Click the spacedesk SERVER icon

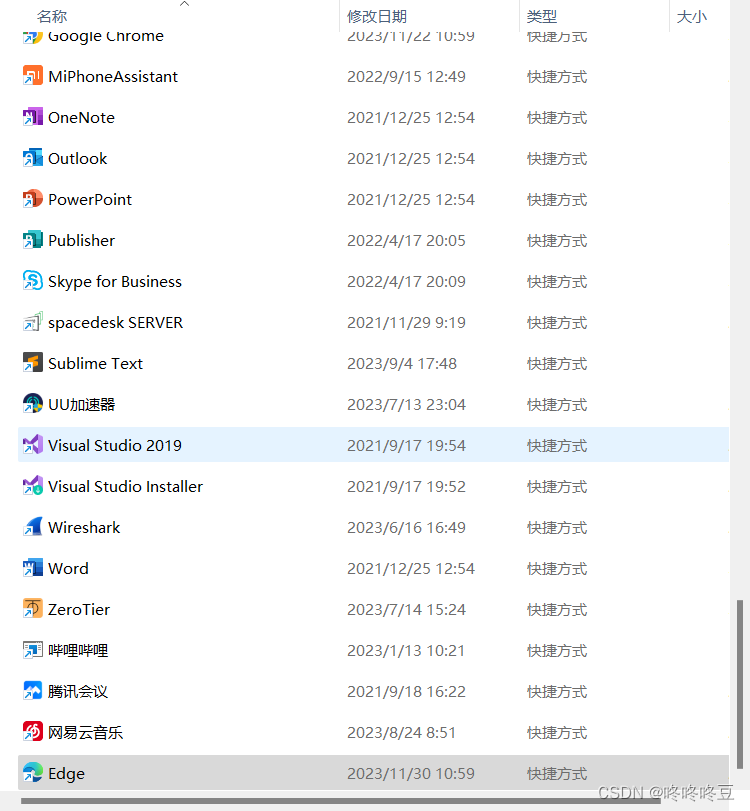point(33,322)
